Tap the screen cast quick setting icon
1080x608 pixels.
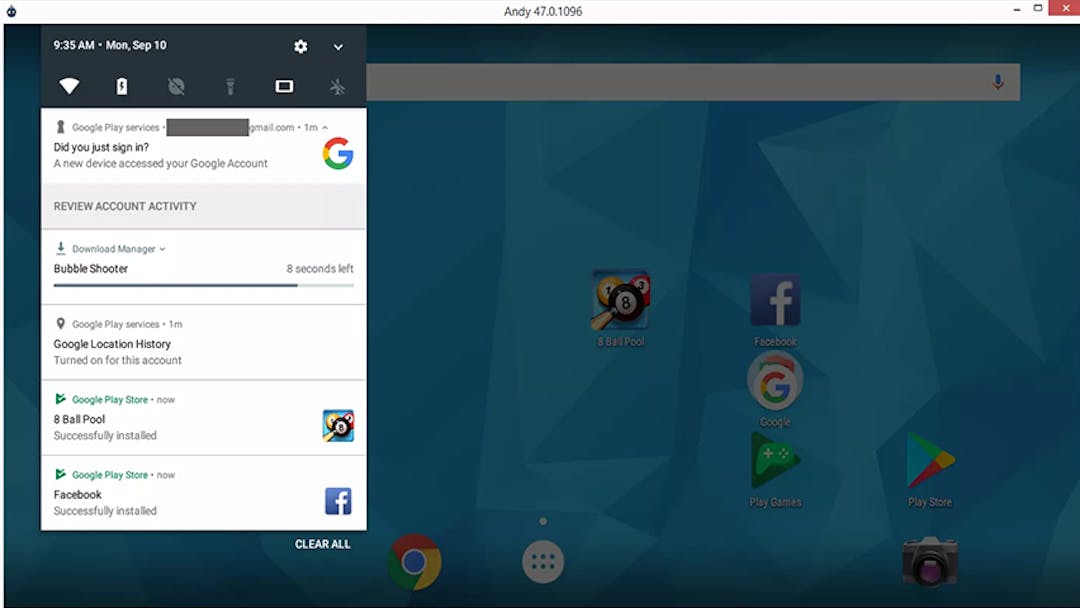pyautogui.click(x=284, y=86)
